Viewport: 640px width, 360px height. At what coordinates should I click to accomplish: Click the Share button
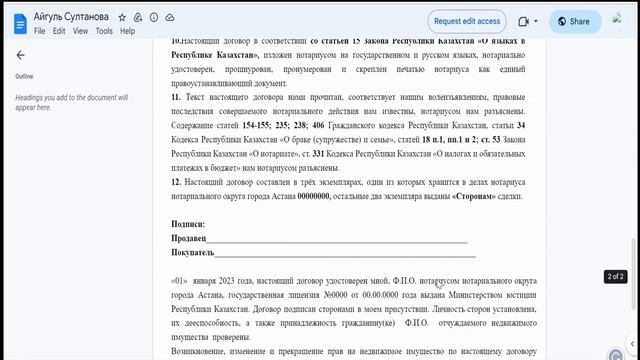point(575,21)
